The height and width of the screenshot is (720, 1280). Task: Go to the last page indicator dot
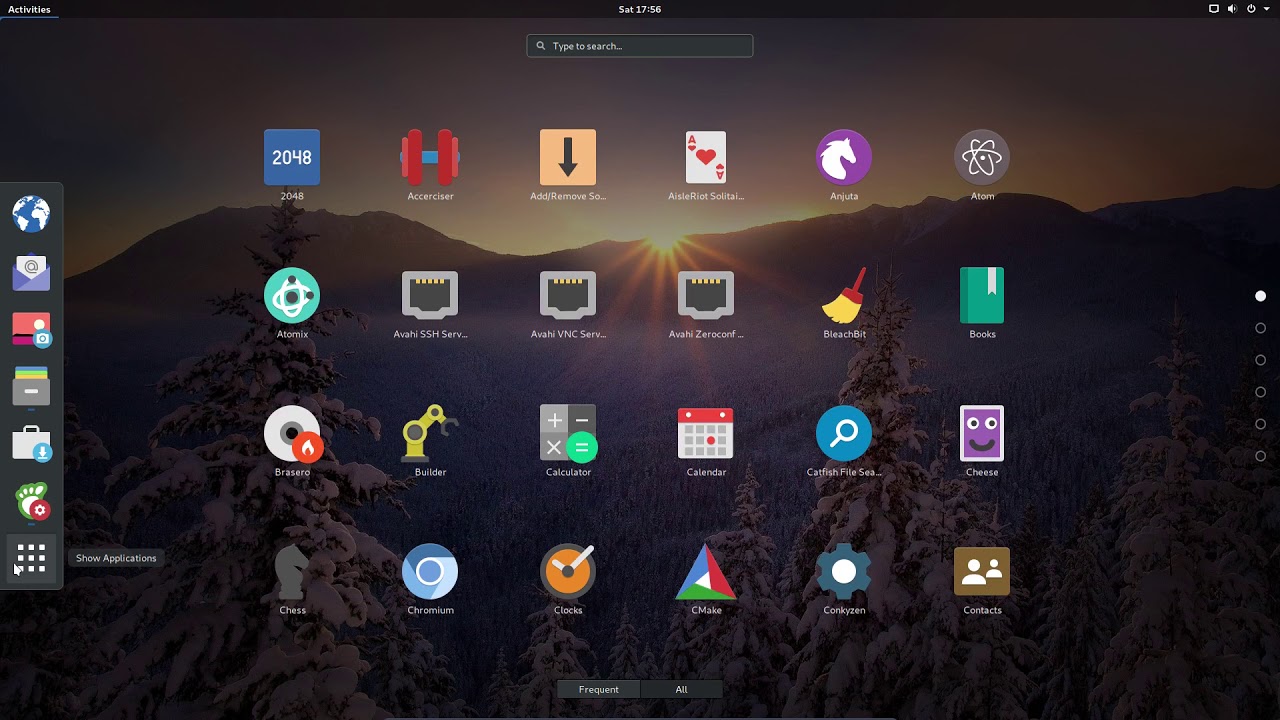pyautogui.click(x=1260, y=456)
